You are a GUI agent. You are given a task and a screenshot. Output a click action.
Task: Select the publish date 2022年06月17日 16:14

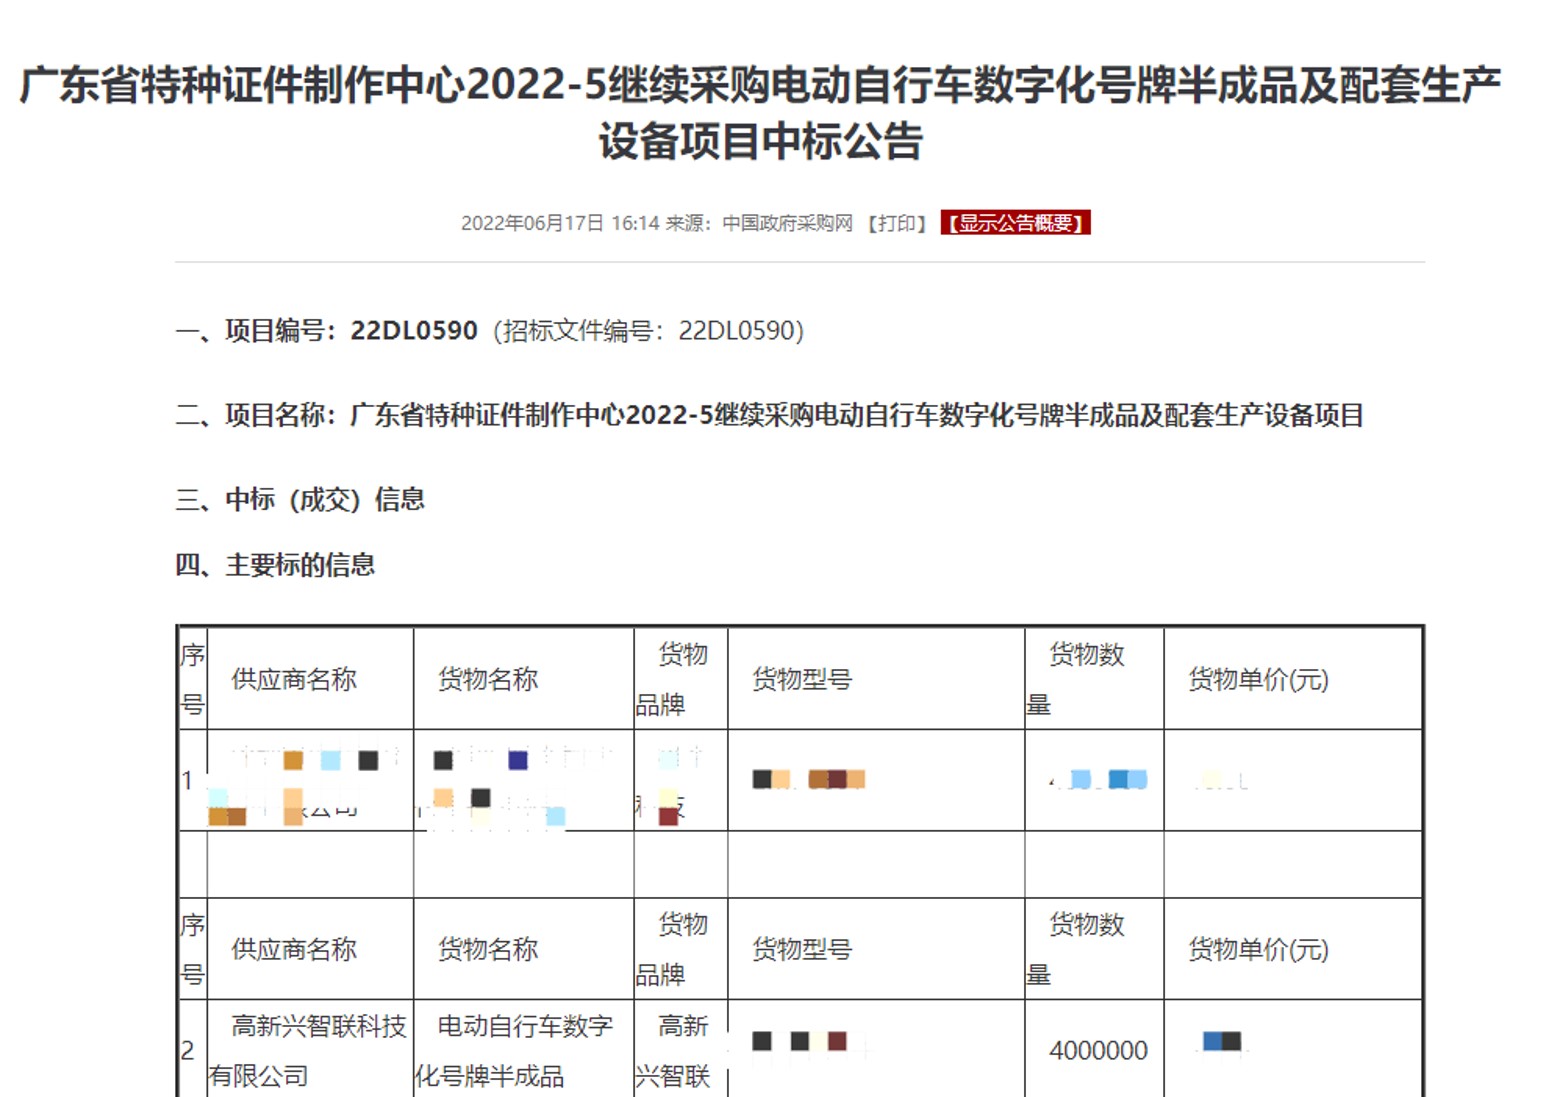559,223
